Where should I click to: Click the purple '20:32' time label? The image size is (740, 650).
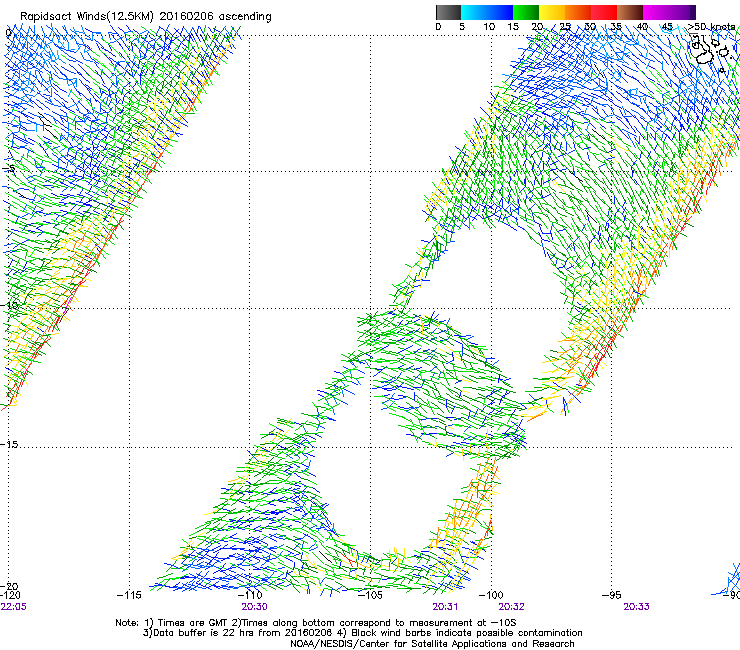pos(512,607)
